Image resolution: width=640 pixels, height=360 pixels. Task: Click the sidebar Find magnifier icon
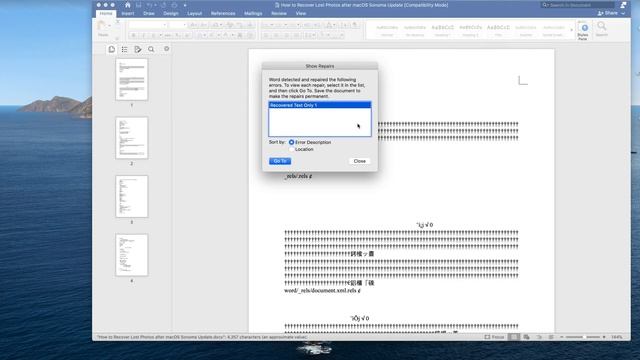pyautogui.click(x=151, y=49)
